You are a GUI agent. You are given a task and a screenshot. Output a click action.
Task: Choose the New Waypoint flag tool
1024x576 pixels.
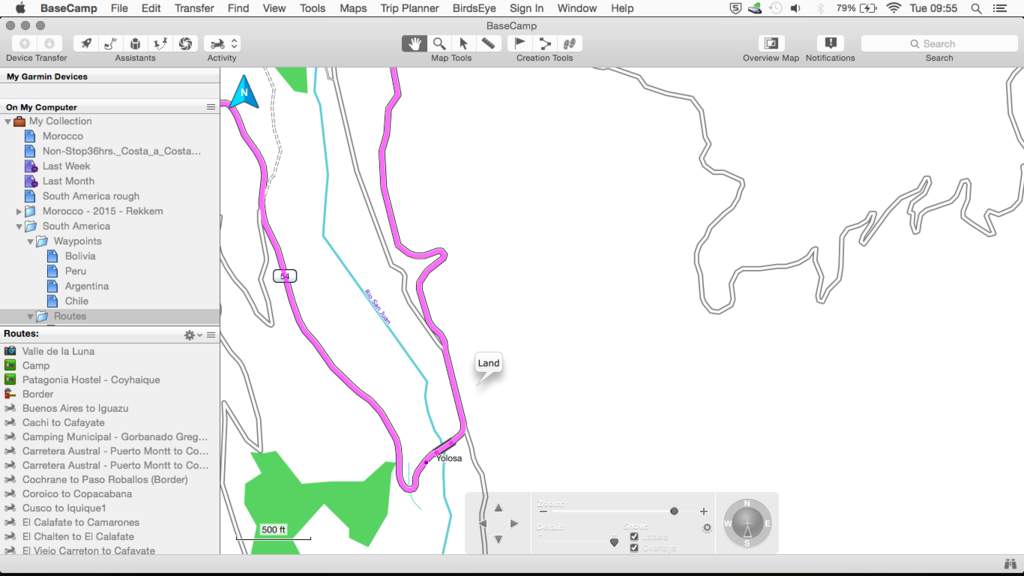coord(520,44)
